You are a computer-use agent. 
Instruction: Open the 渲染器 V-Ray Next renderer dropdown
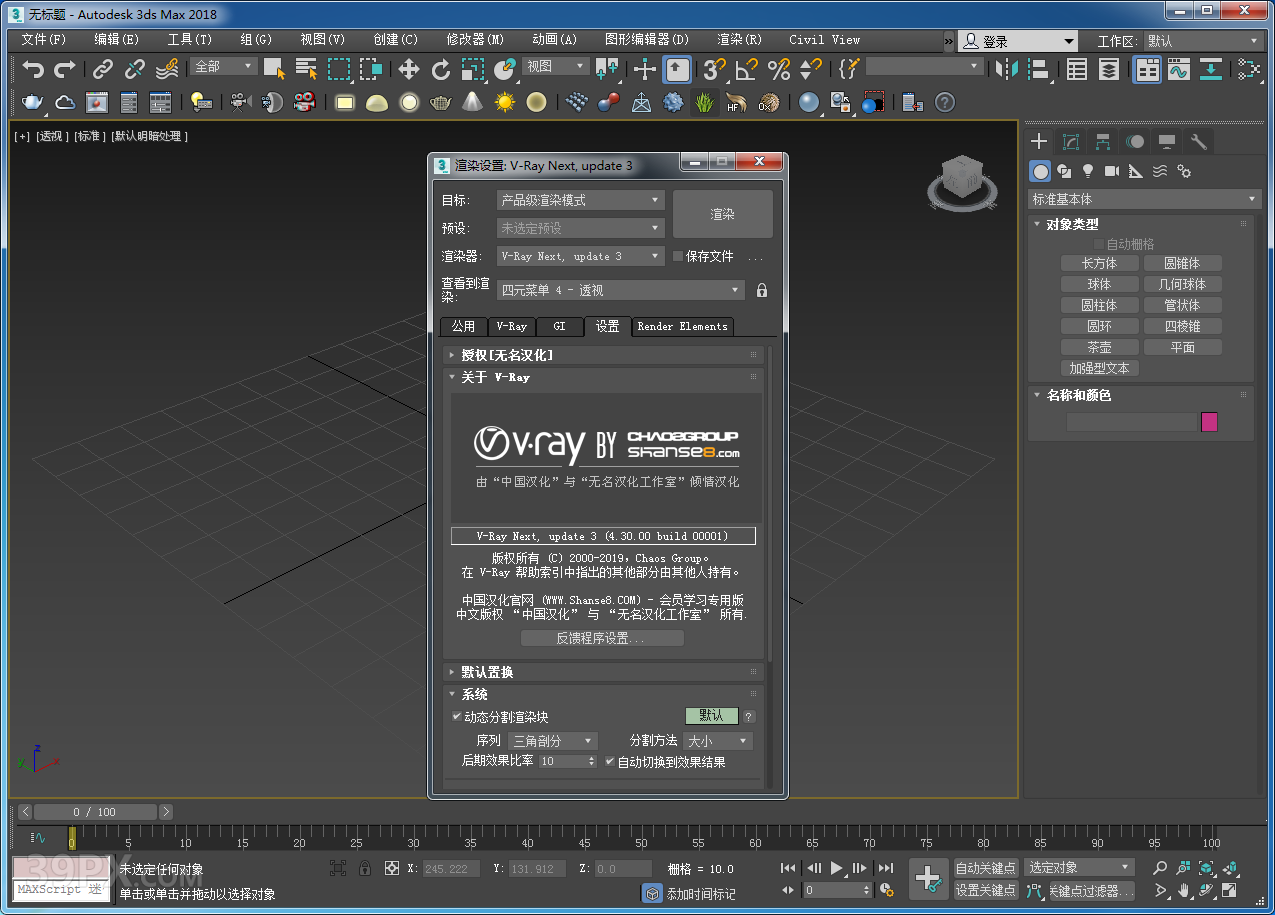click(581, 256)
